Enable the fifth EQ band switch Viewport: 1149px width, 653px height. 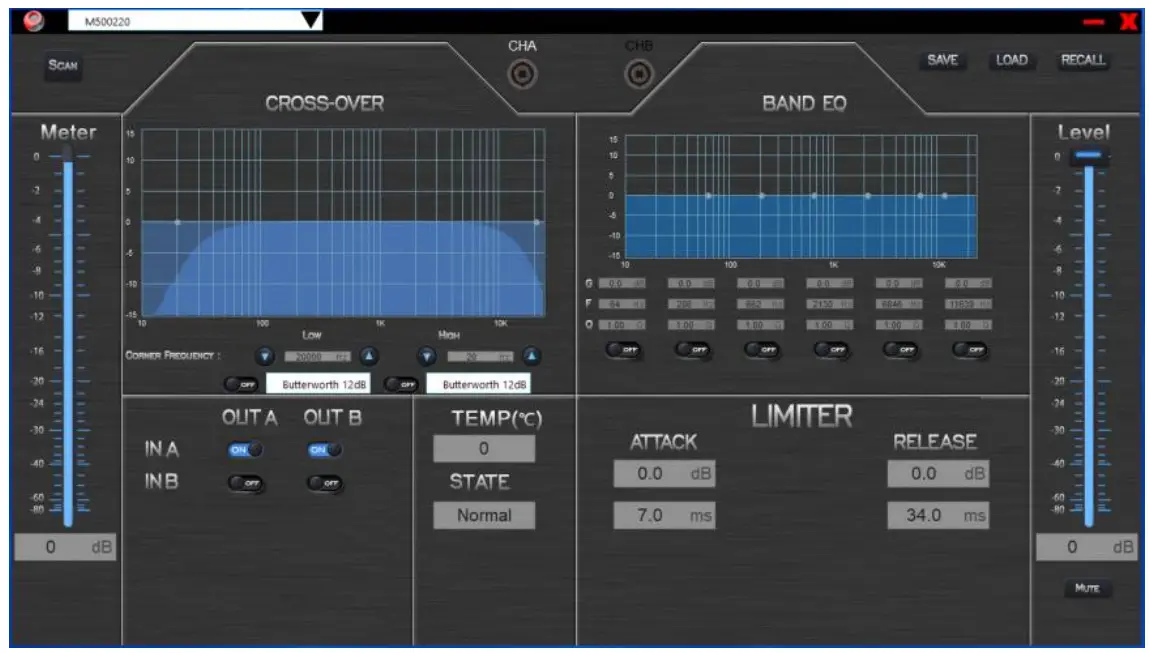900,350
